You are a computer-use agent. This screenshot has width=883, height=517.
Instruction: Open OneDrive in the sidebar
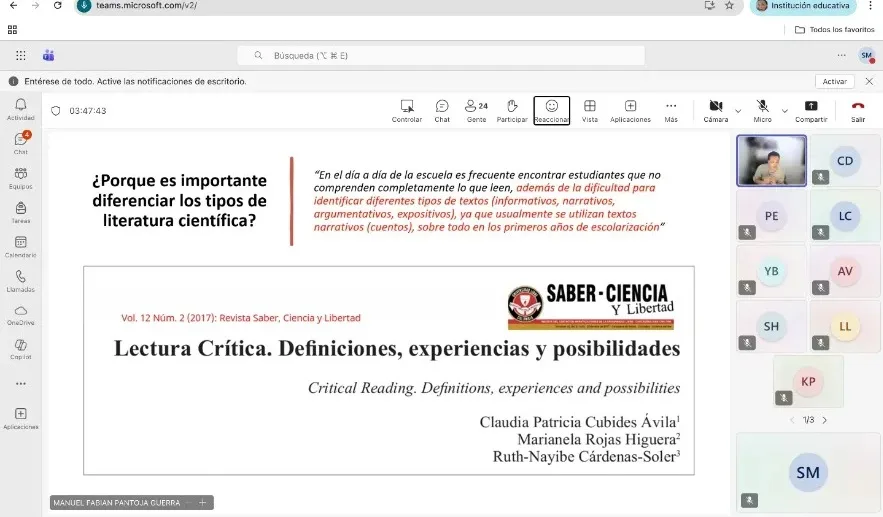coord(21,315)
